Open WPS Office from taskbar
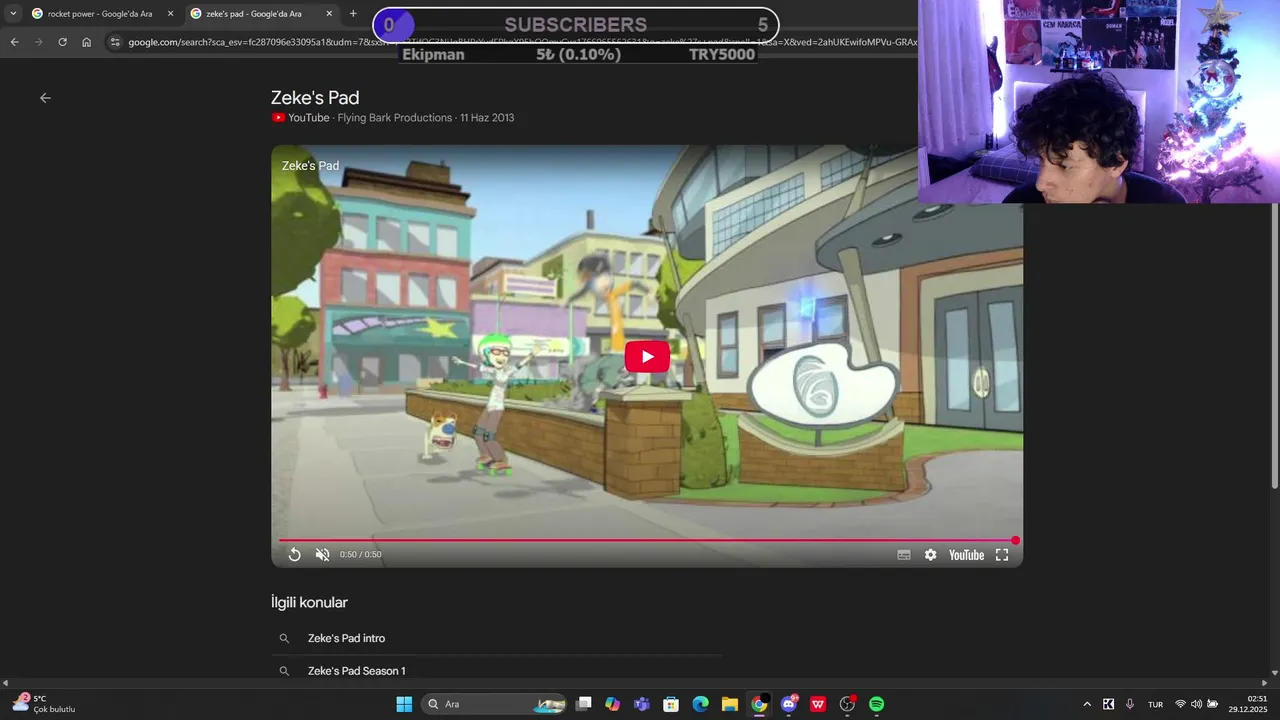 point(818,704)
